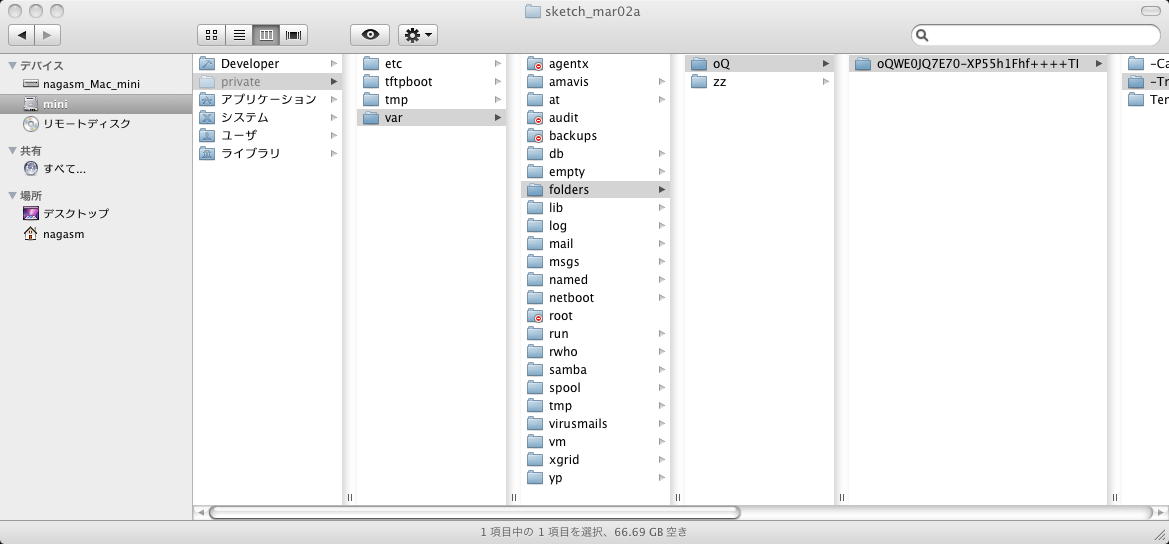Click the アプリケーション folder icon

tap(207, 99)
